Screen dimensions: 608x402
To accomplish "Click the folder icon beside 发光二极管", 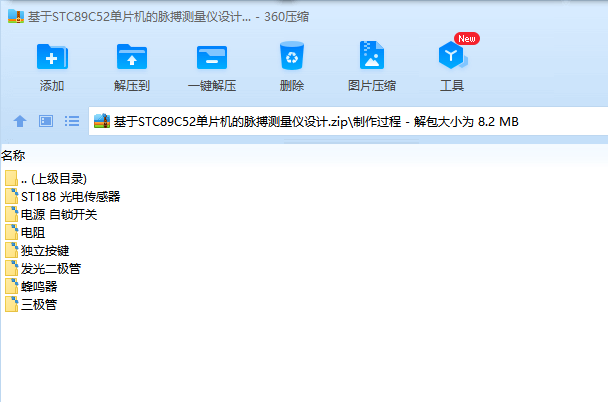I will pyautogui.click(x=12, y=268).
